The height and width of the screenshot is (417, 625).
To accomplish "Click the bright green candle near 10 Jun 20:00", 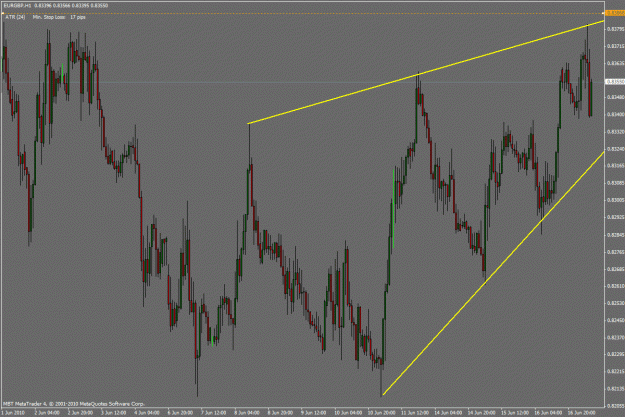I will click(394, 209).
